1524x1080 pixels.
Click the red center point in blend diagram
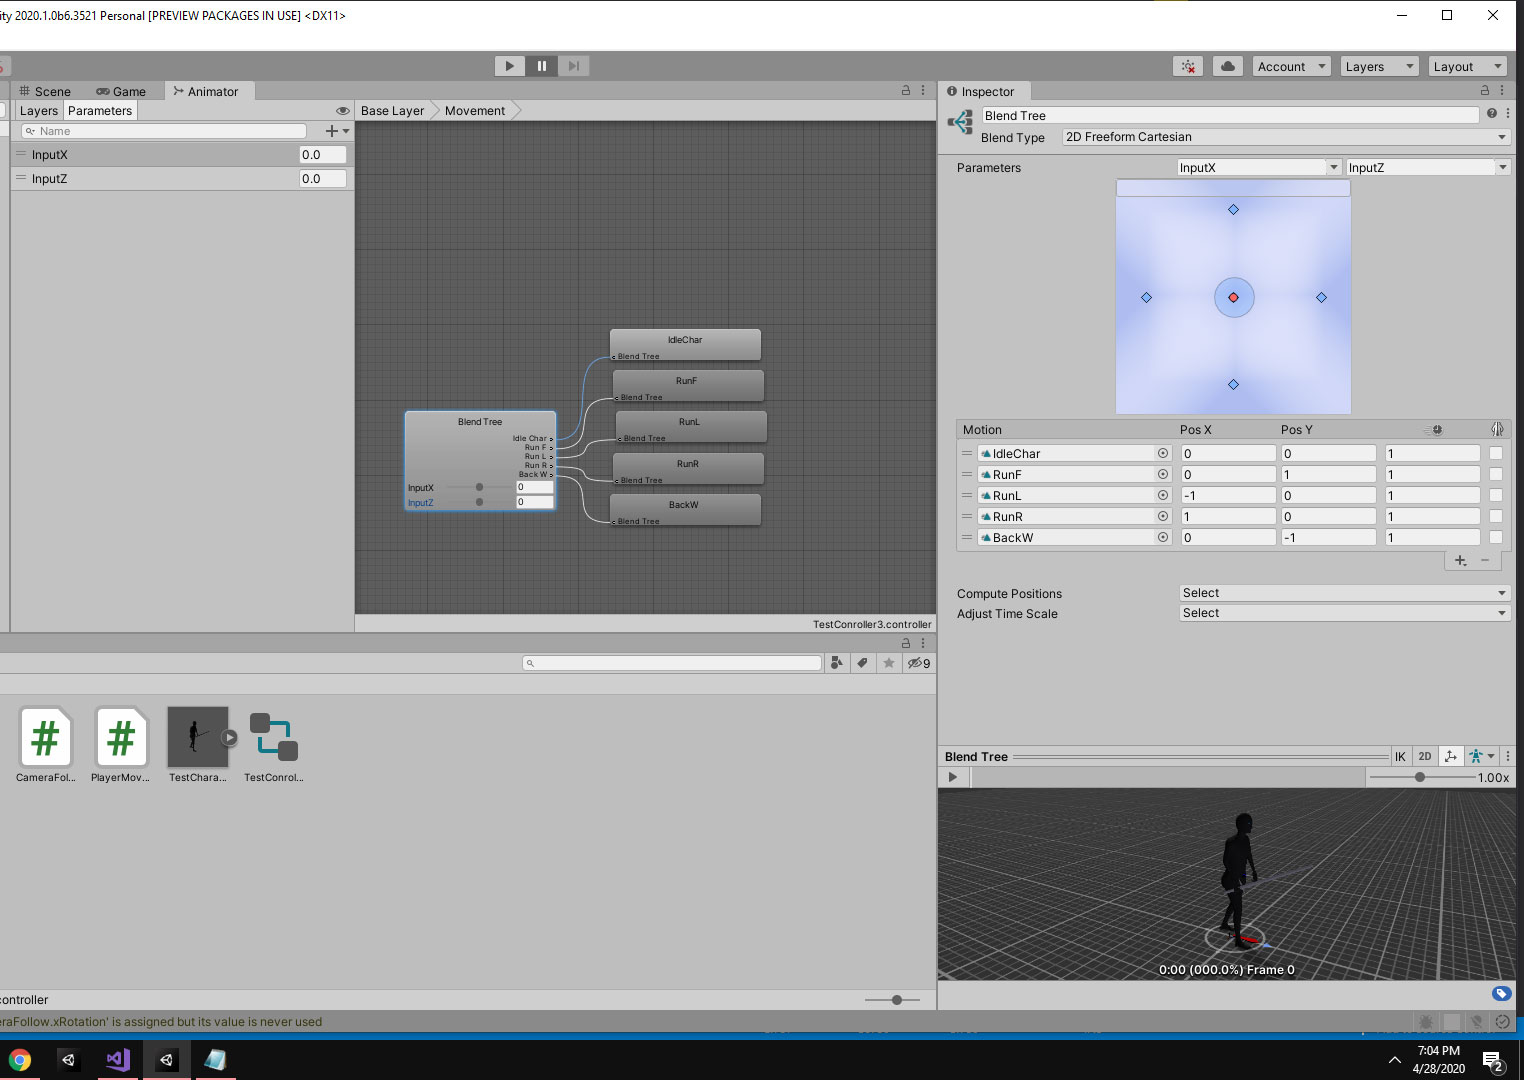coord(1233,298)
